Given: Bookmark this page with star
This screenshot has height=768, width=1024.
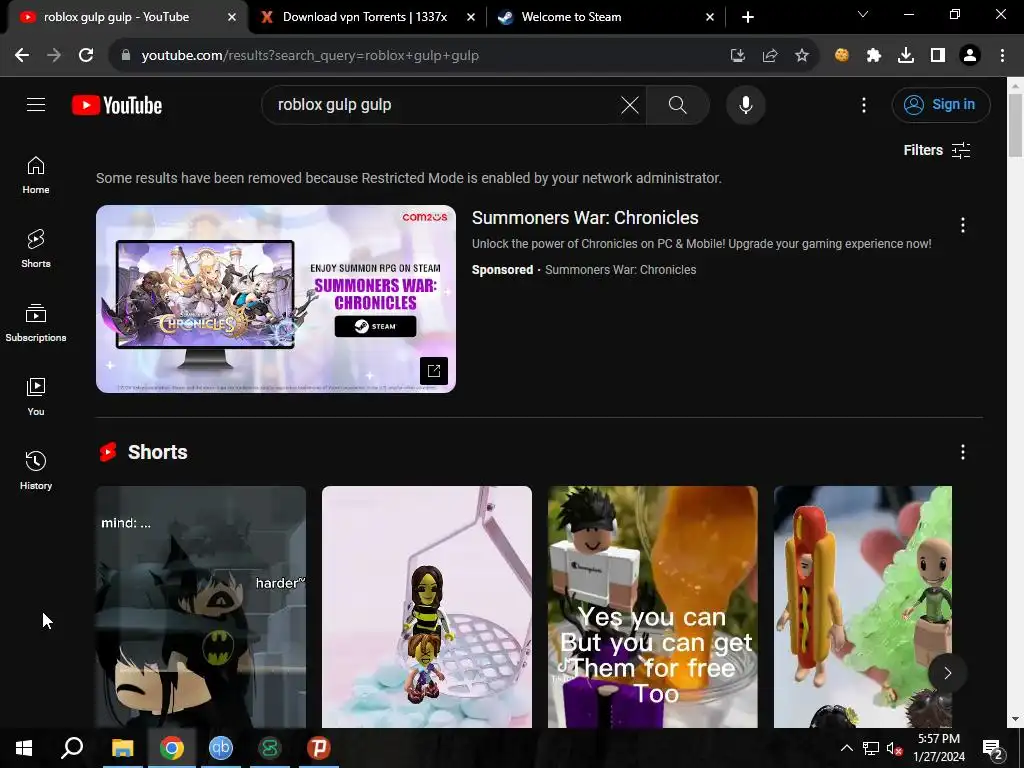Looking at the screenshot, I should tap(802, 56).
